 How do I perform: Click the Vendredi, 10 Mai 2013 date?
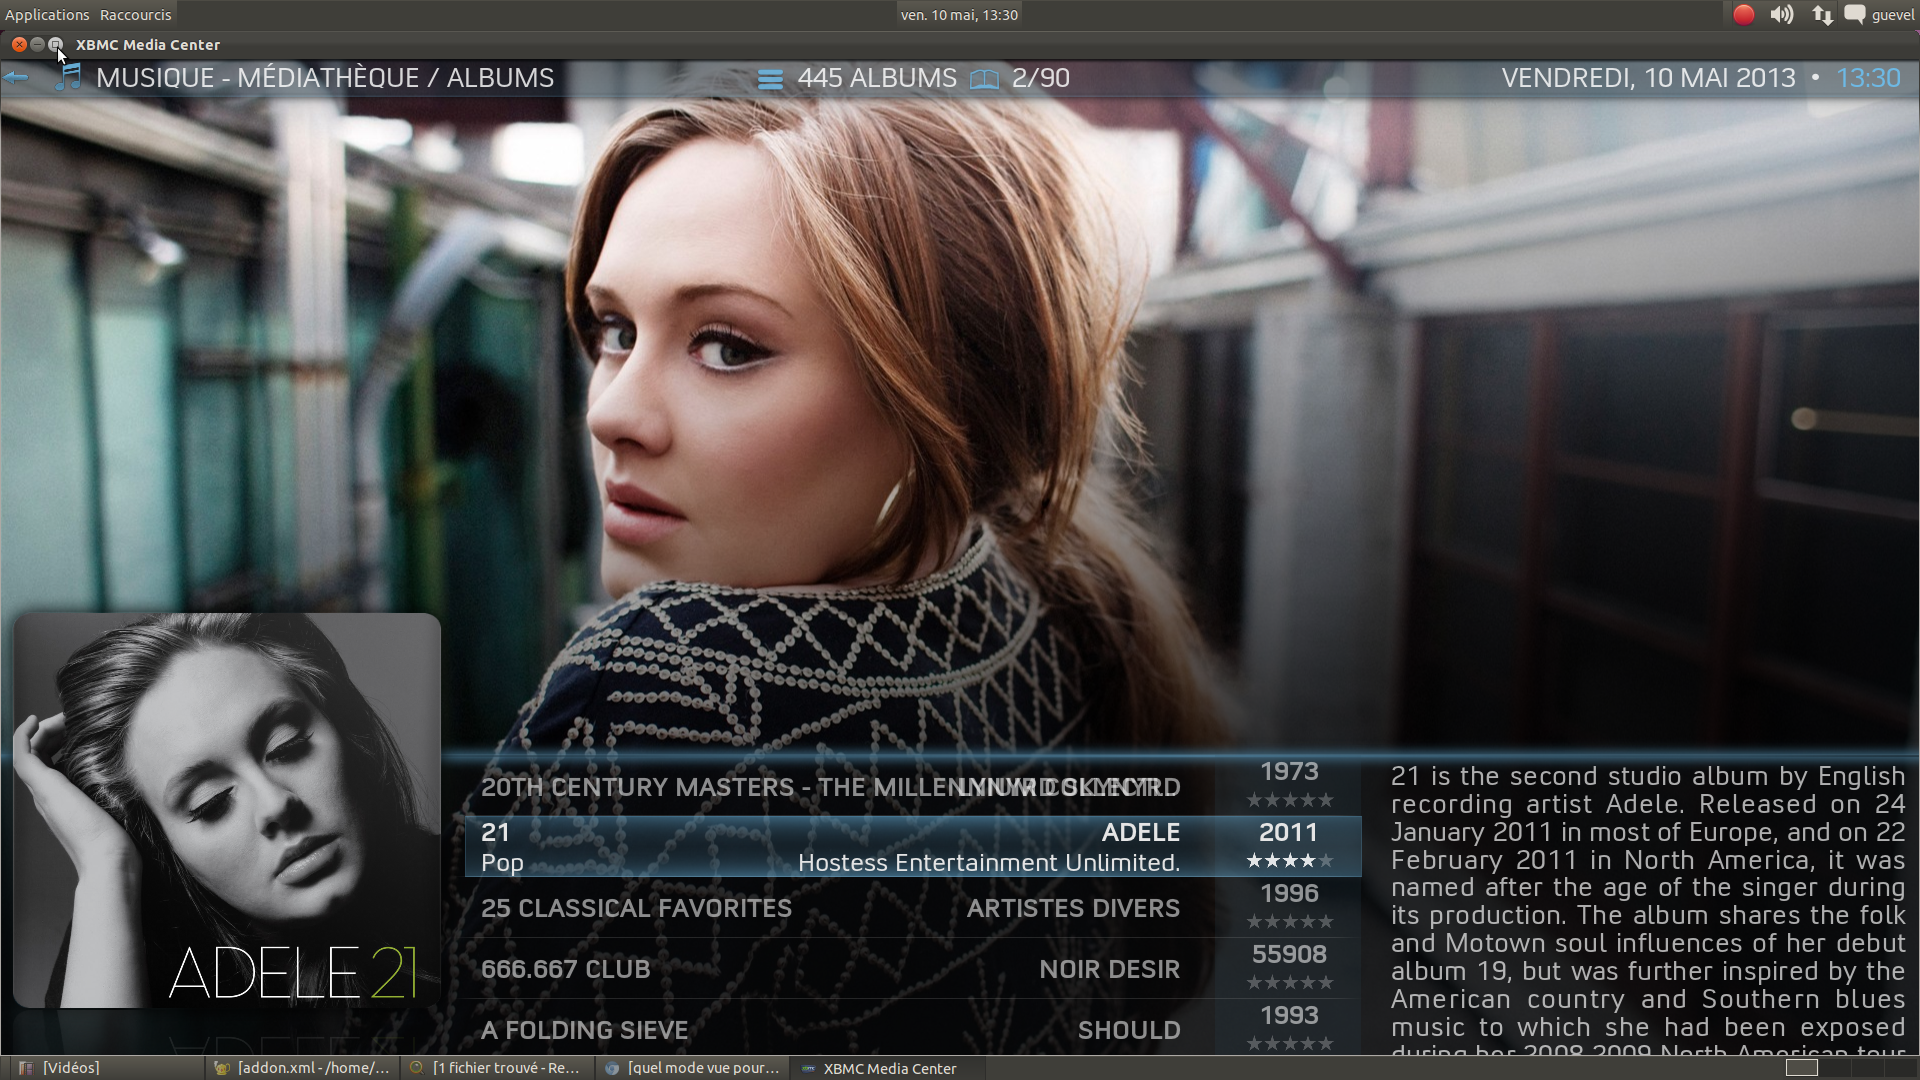coord(1648,78)
